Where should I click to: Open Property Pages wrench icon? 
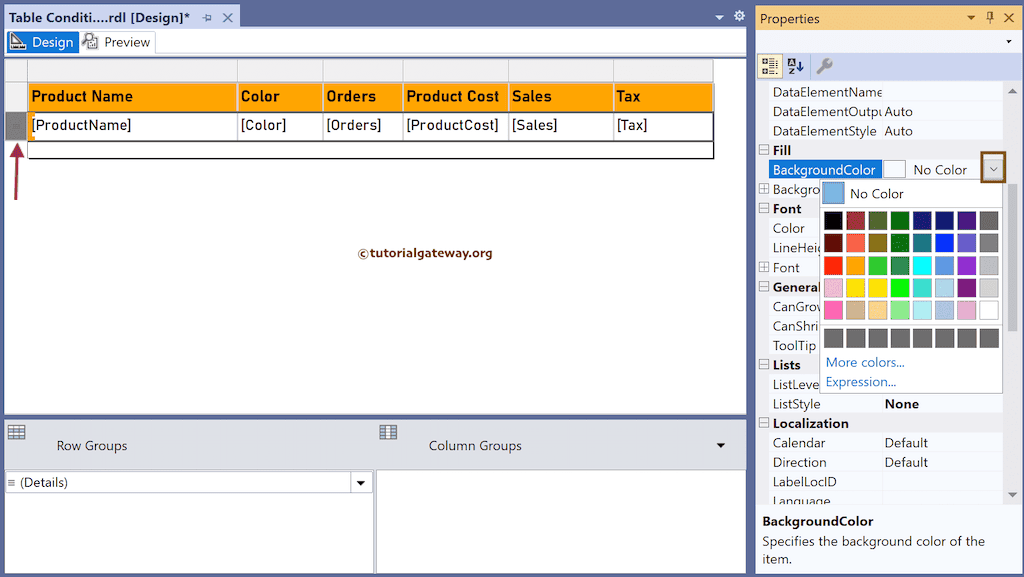[x=824, y=66]
